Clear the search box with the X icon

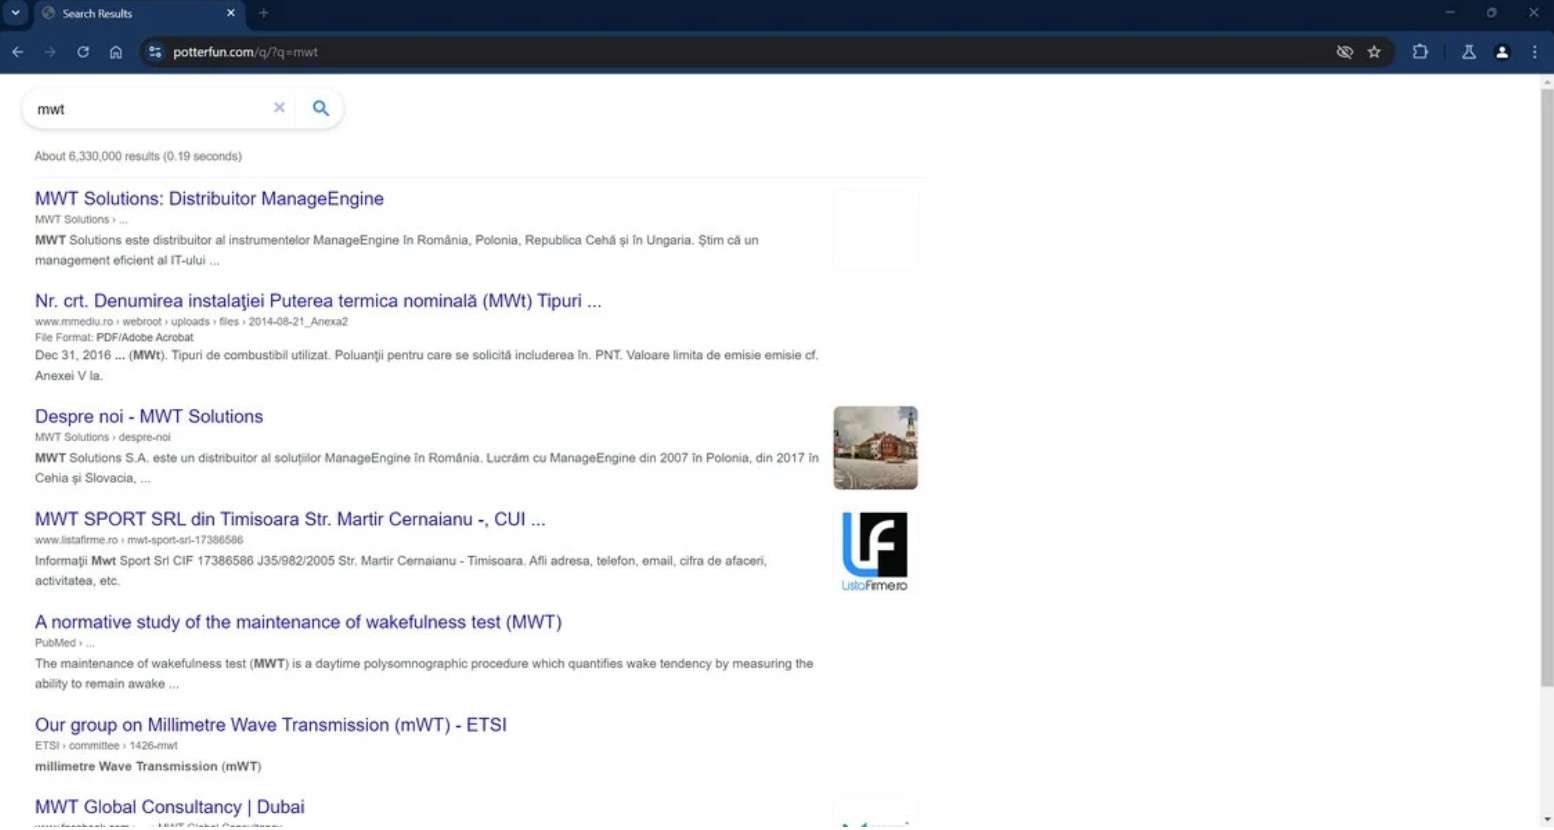[279, 108]
